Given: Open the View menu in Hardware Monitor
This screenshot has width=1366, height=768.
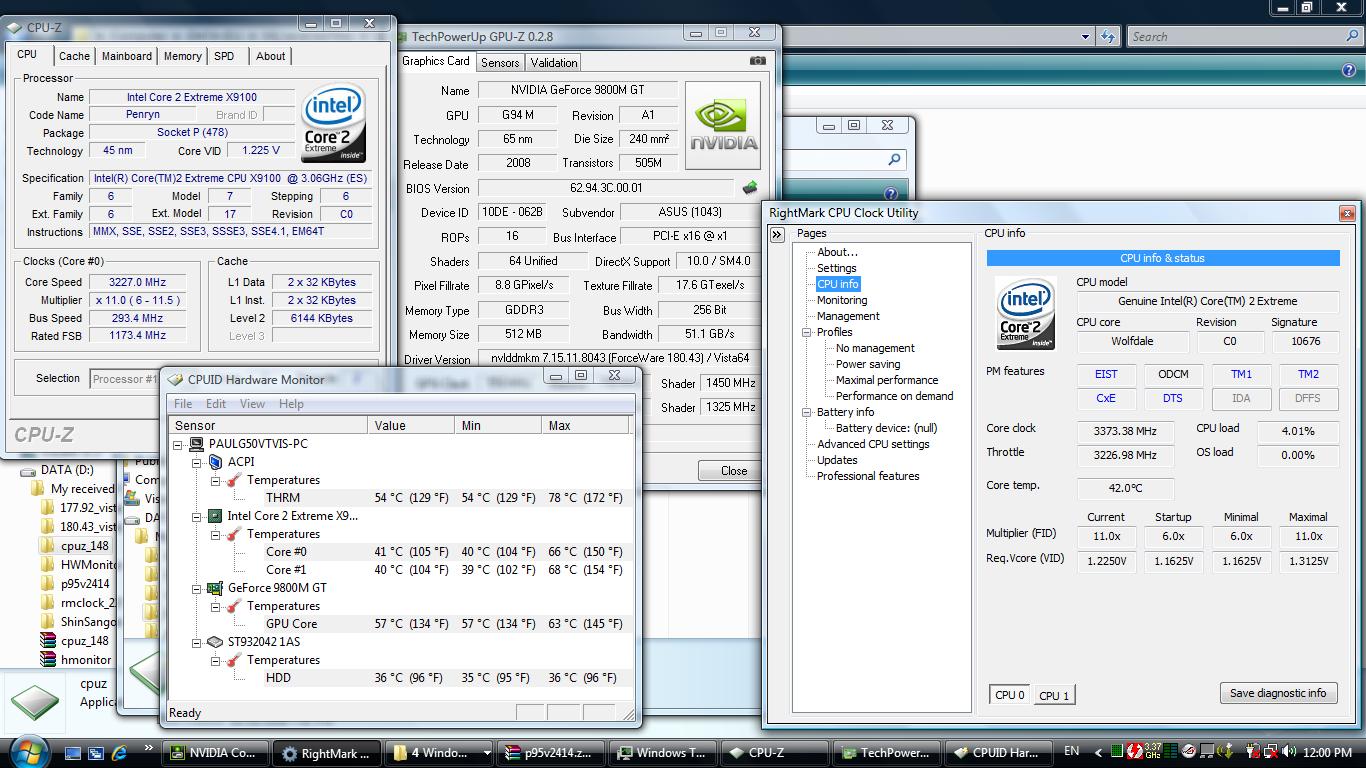Looking at the screenshot, I should pos(252,404).
